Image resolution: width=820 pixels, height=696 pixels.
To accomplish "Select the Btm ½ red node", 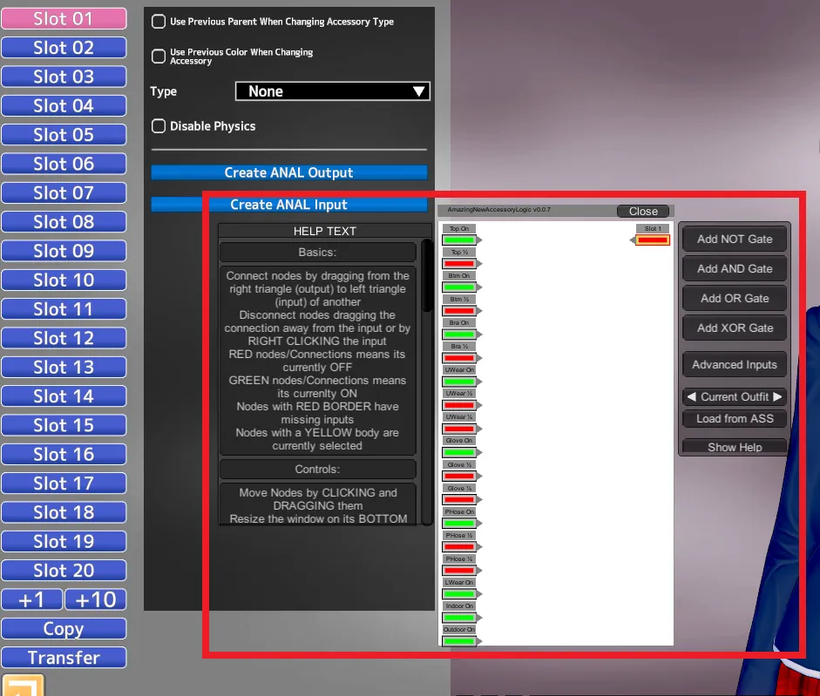I will pyautogui.click(x=459, y=310).
